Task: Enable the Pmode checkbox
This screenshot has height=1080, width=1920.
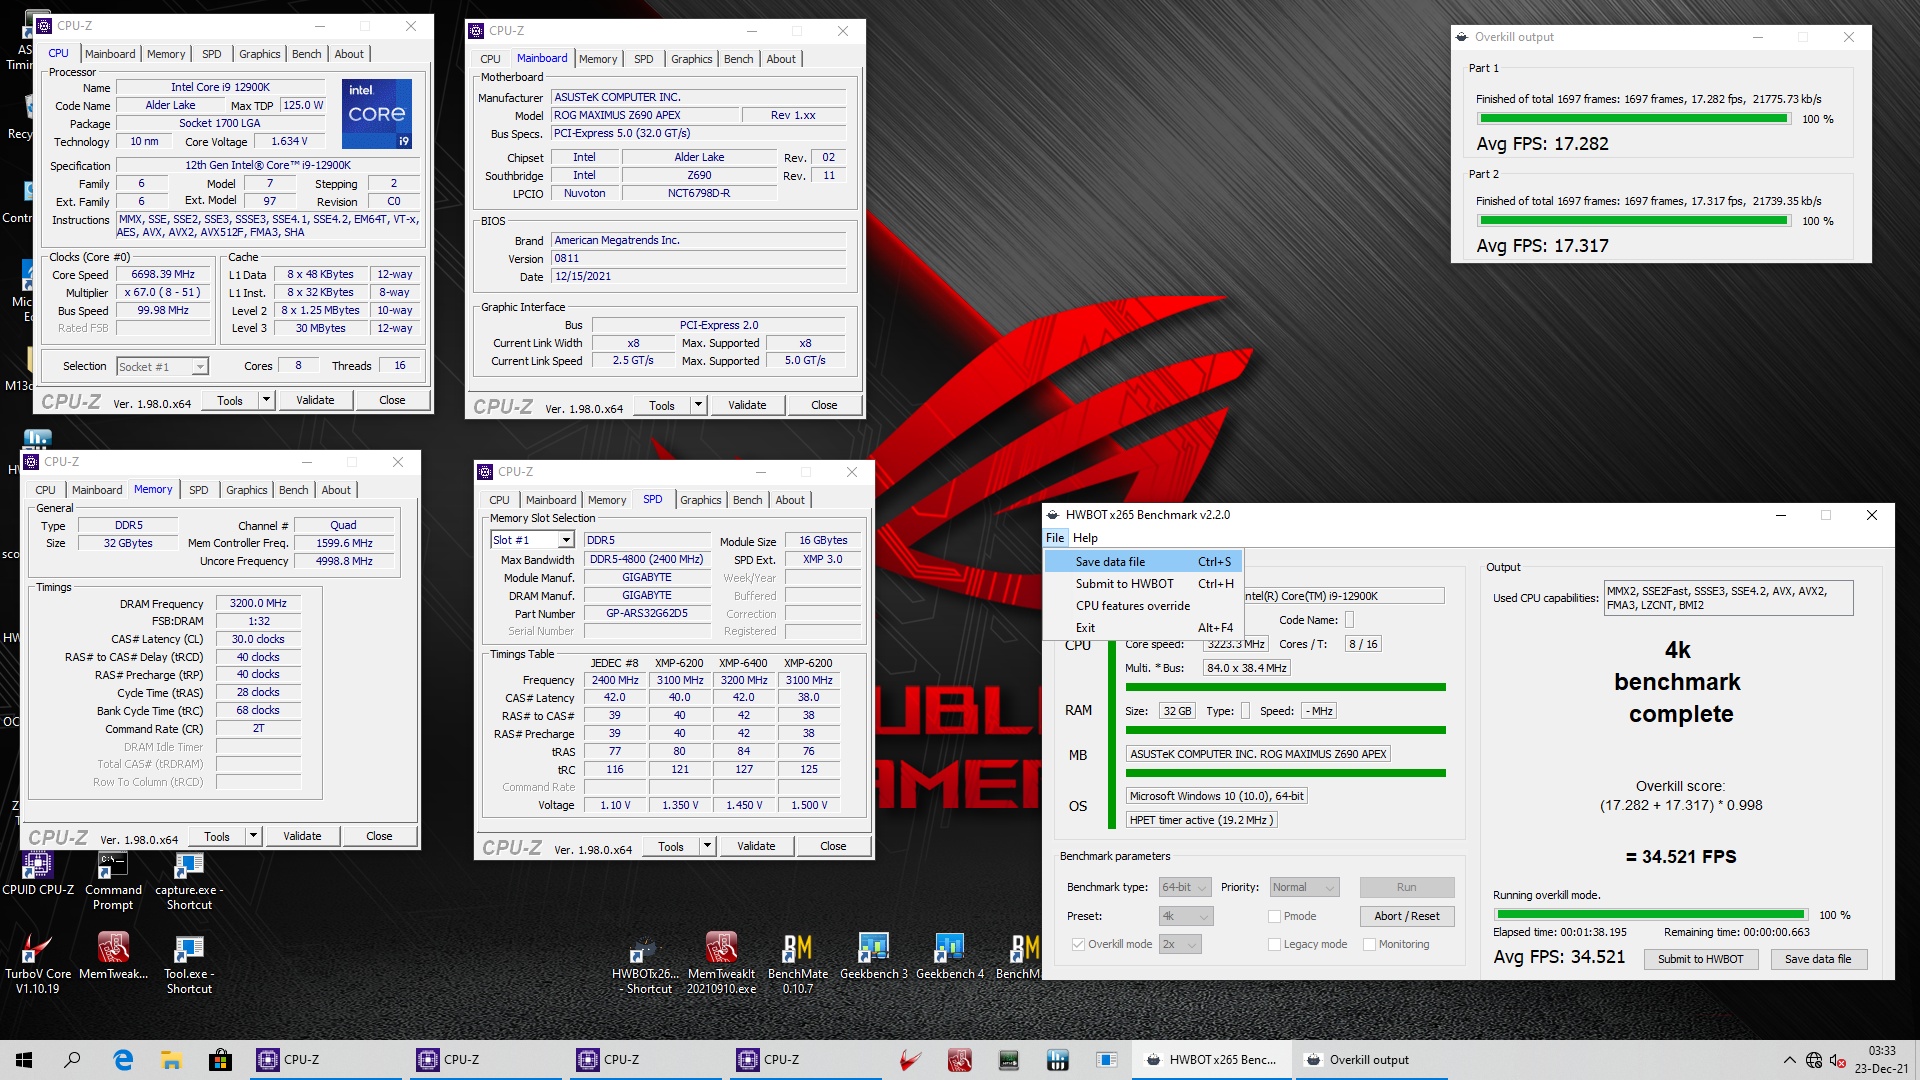Action: 1274,916
